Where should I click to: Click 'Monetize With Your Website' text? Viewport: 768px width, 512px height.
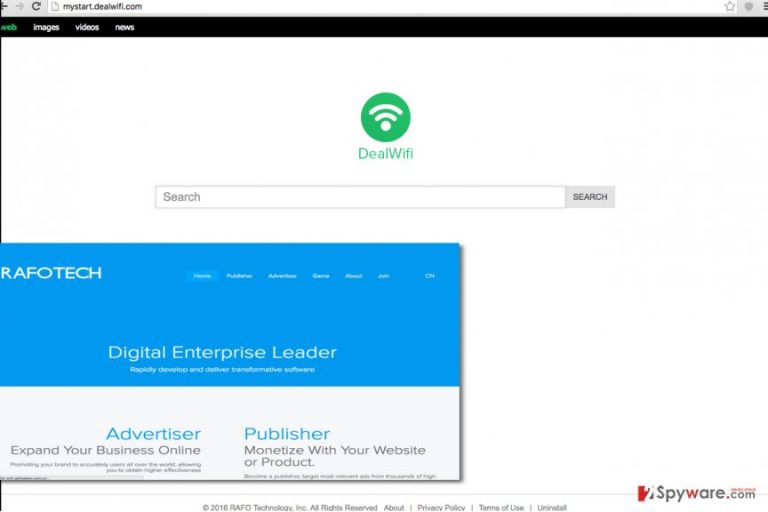[335, 450]
